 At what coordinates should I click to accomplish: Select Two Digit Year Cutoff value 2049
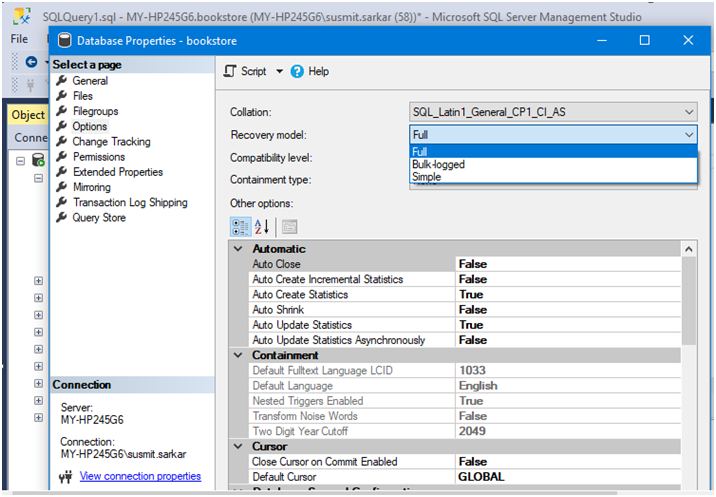tap(568, 431)
